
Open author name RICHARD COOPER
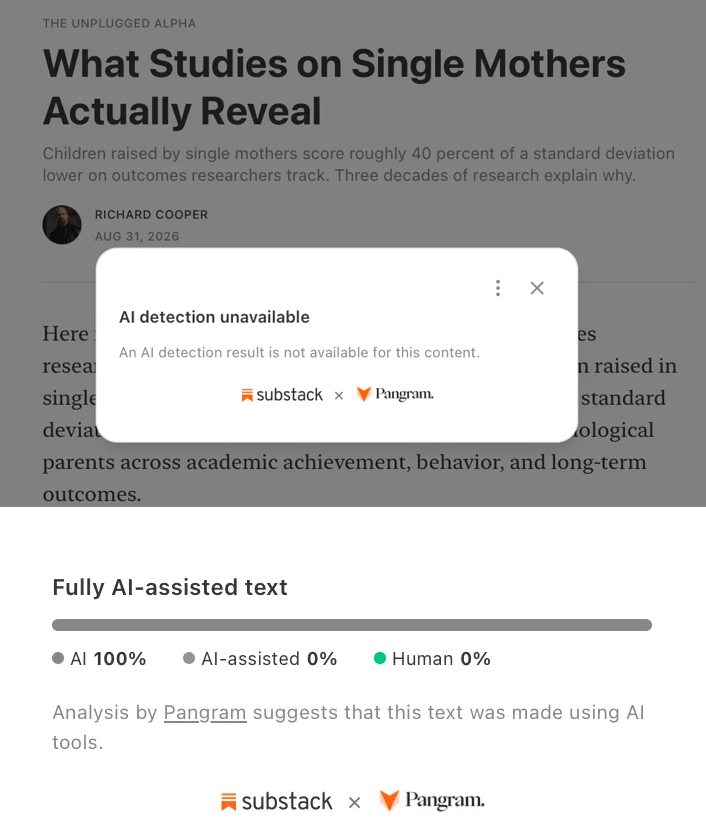(x=151, y=214)
